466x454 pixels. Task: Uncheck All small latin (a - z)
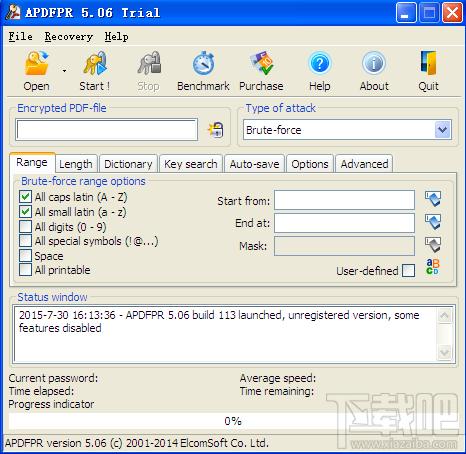click(x=25, y=211)
